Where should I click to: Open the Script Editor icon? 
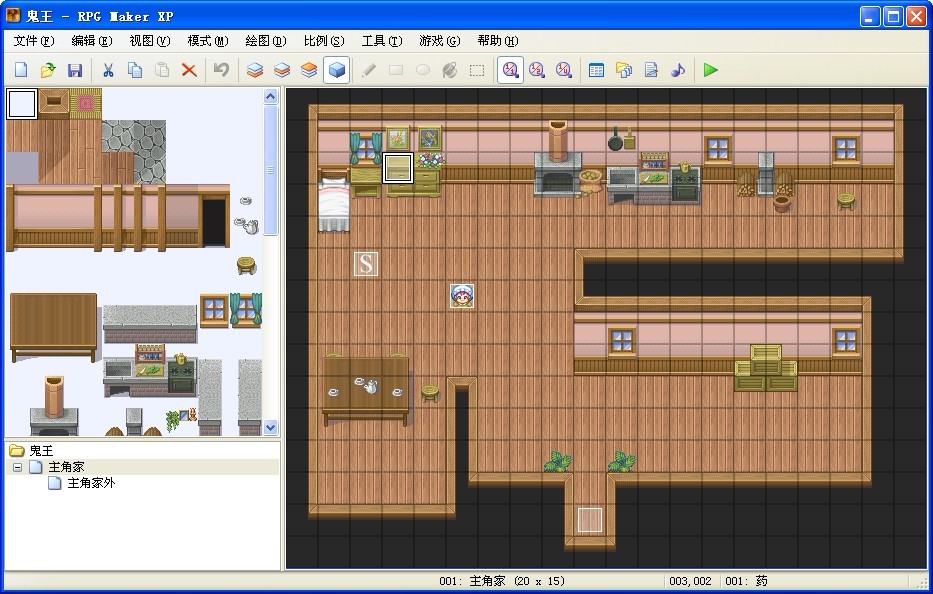pyautogui.click(x=651, y=70)
